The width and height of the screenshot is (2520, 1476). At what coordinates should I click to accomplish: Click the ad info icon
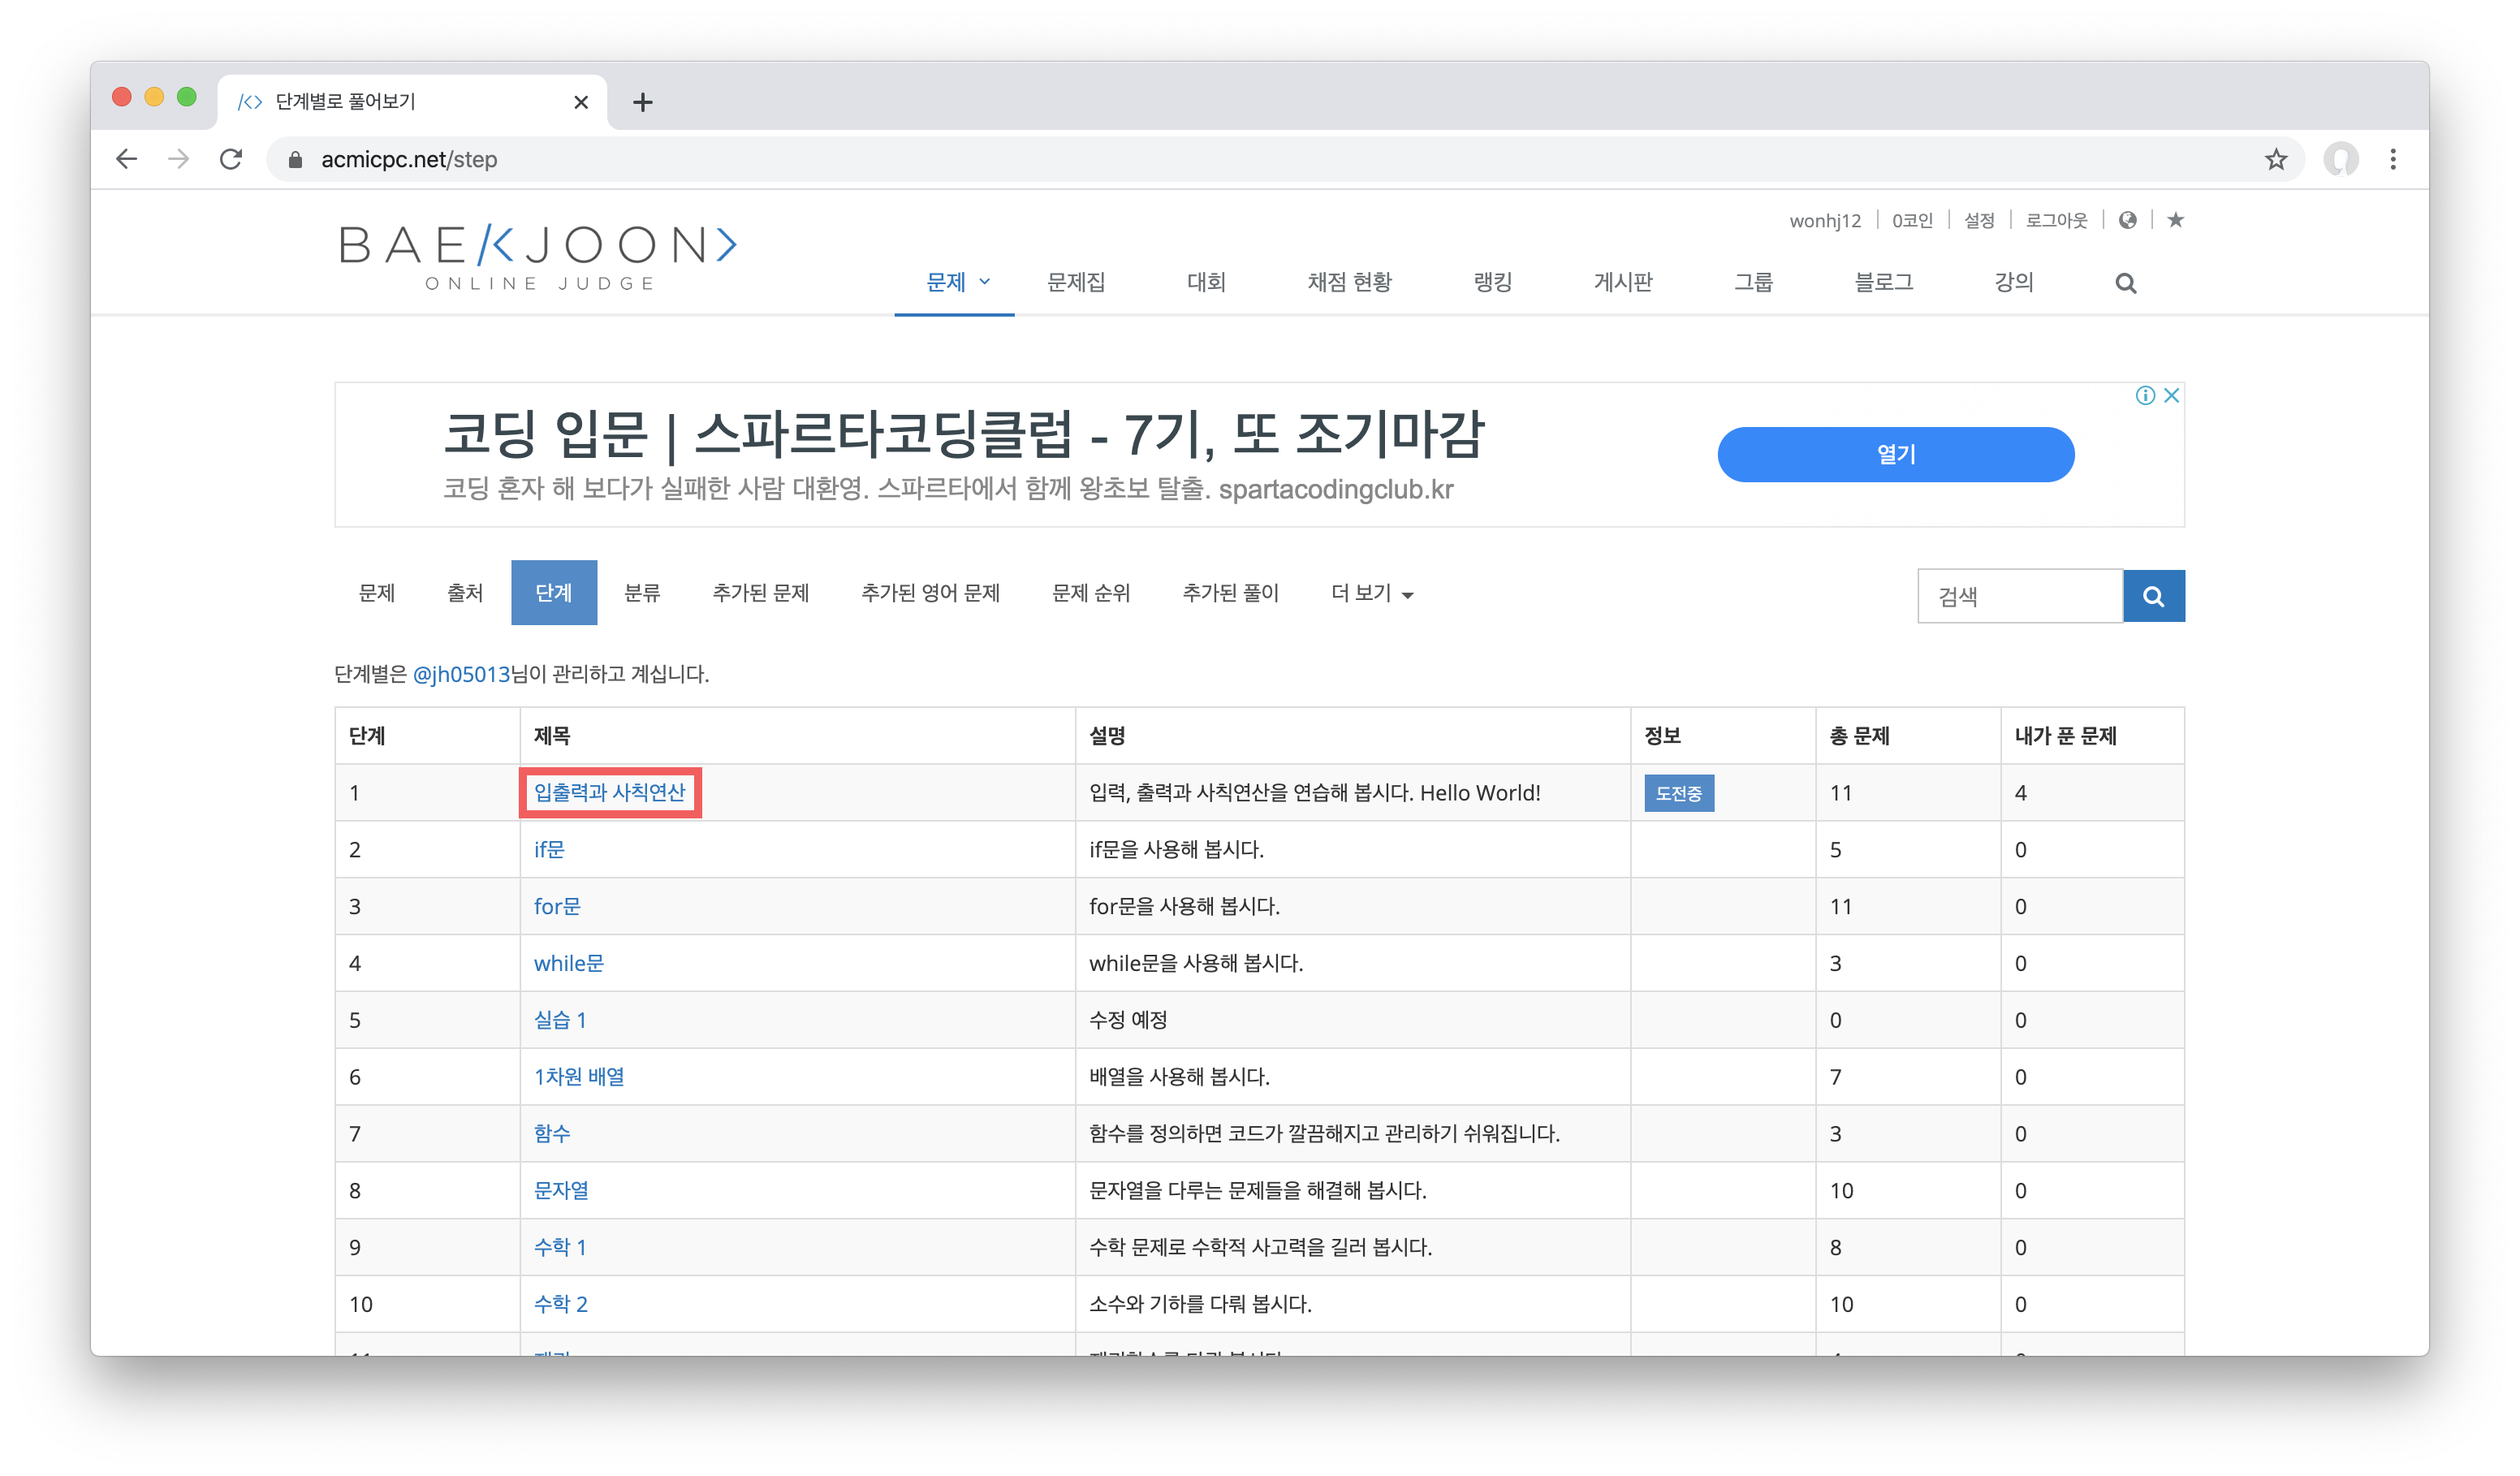2145,395
